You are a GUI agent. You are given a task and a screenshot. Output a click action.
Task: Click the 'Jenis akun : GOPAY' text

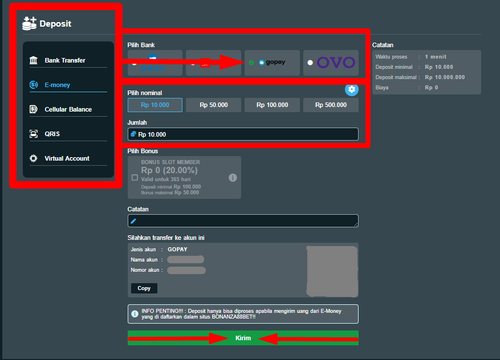(x=159, y=249)
